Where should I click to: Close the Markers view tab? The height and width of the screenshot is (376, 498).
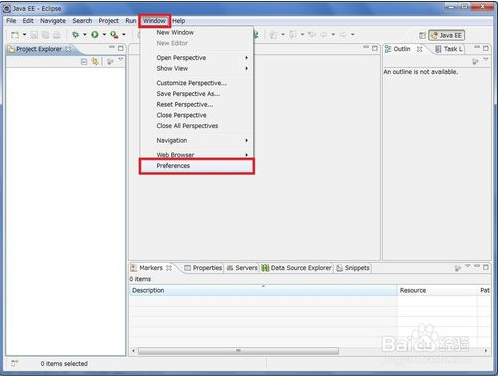click(169, 268)
